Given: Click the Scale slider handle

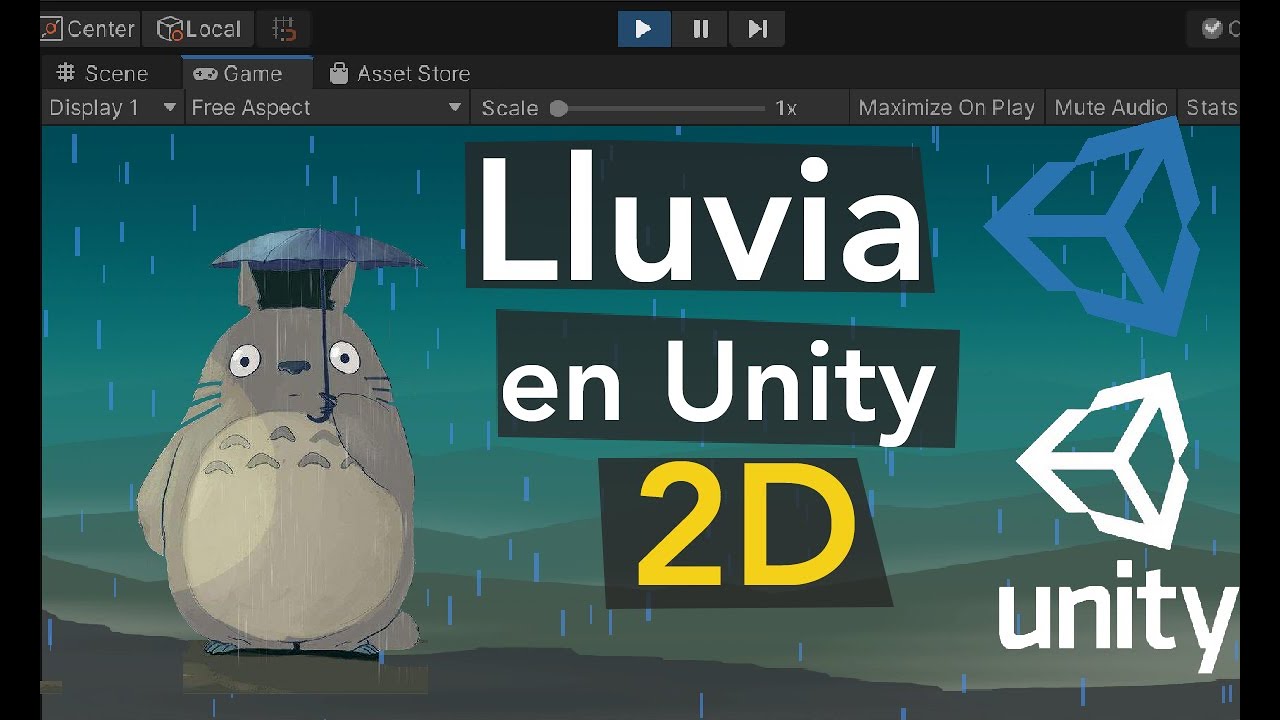Looking at the screenshot, I should click(x=559, y=108).
